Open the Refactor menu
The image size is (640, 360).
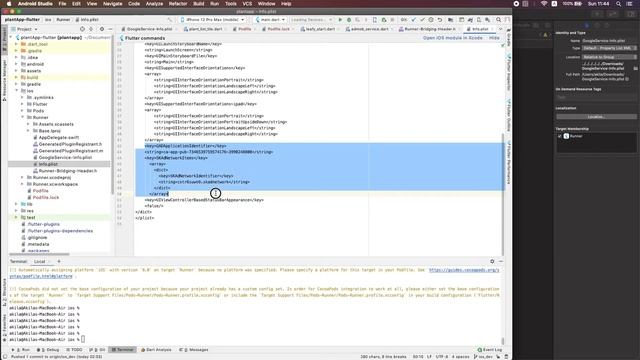coord(178,4)
